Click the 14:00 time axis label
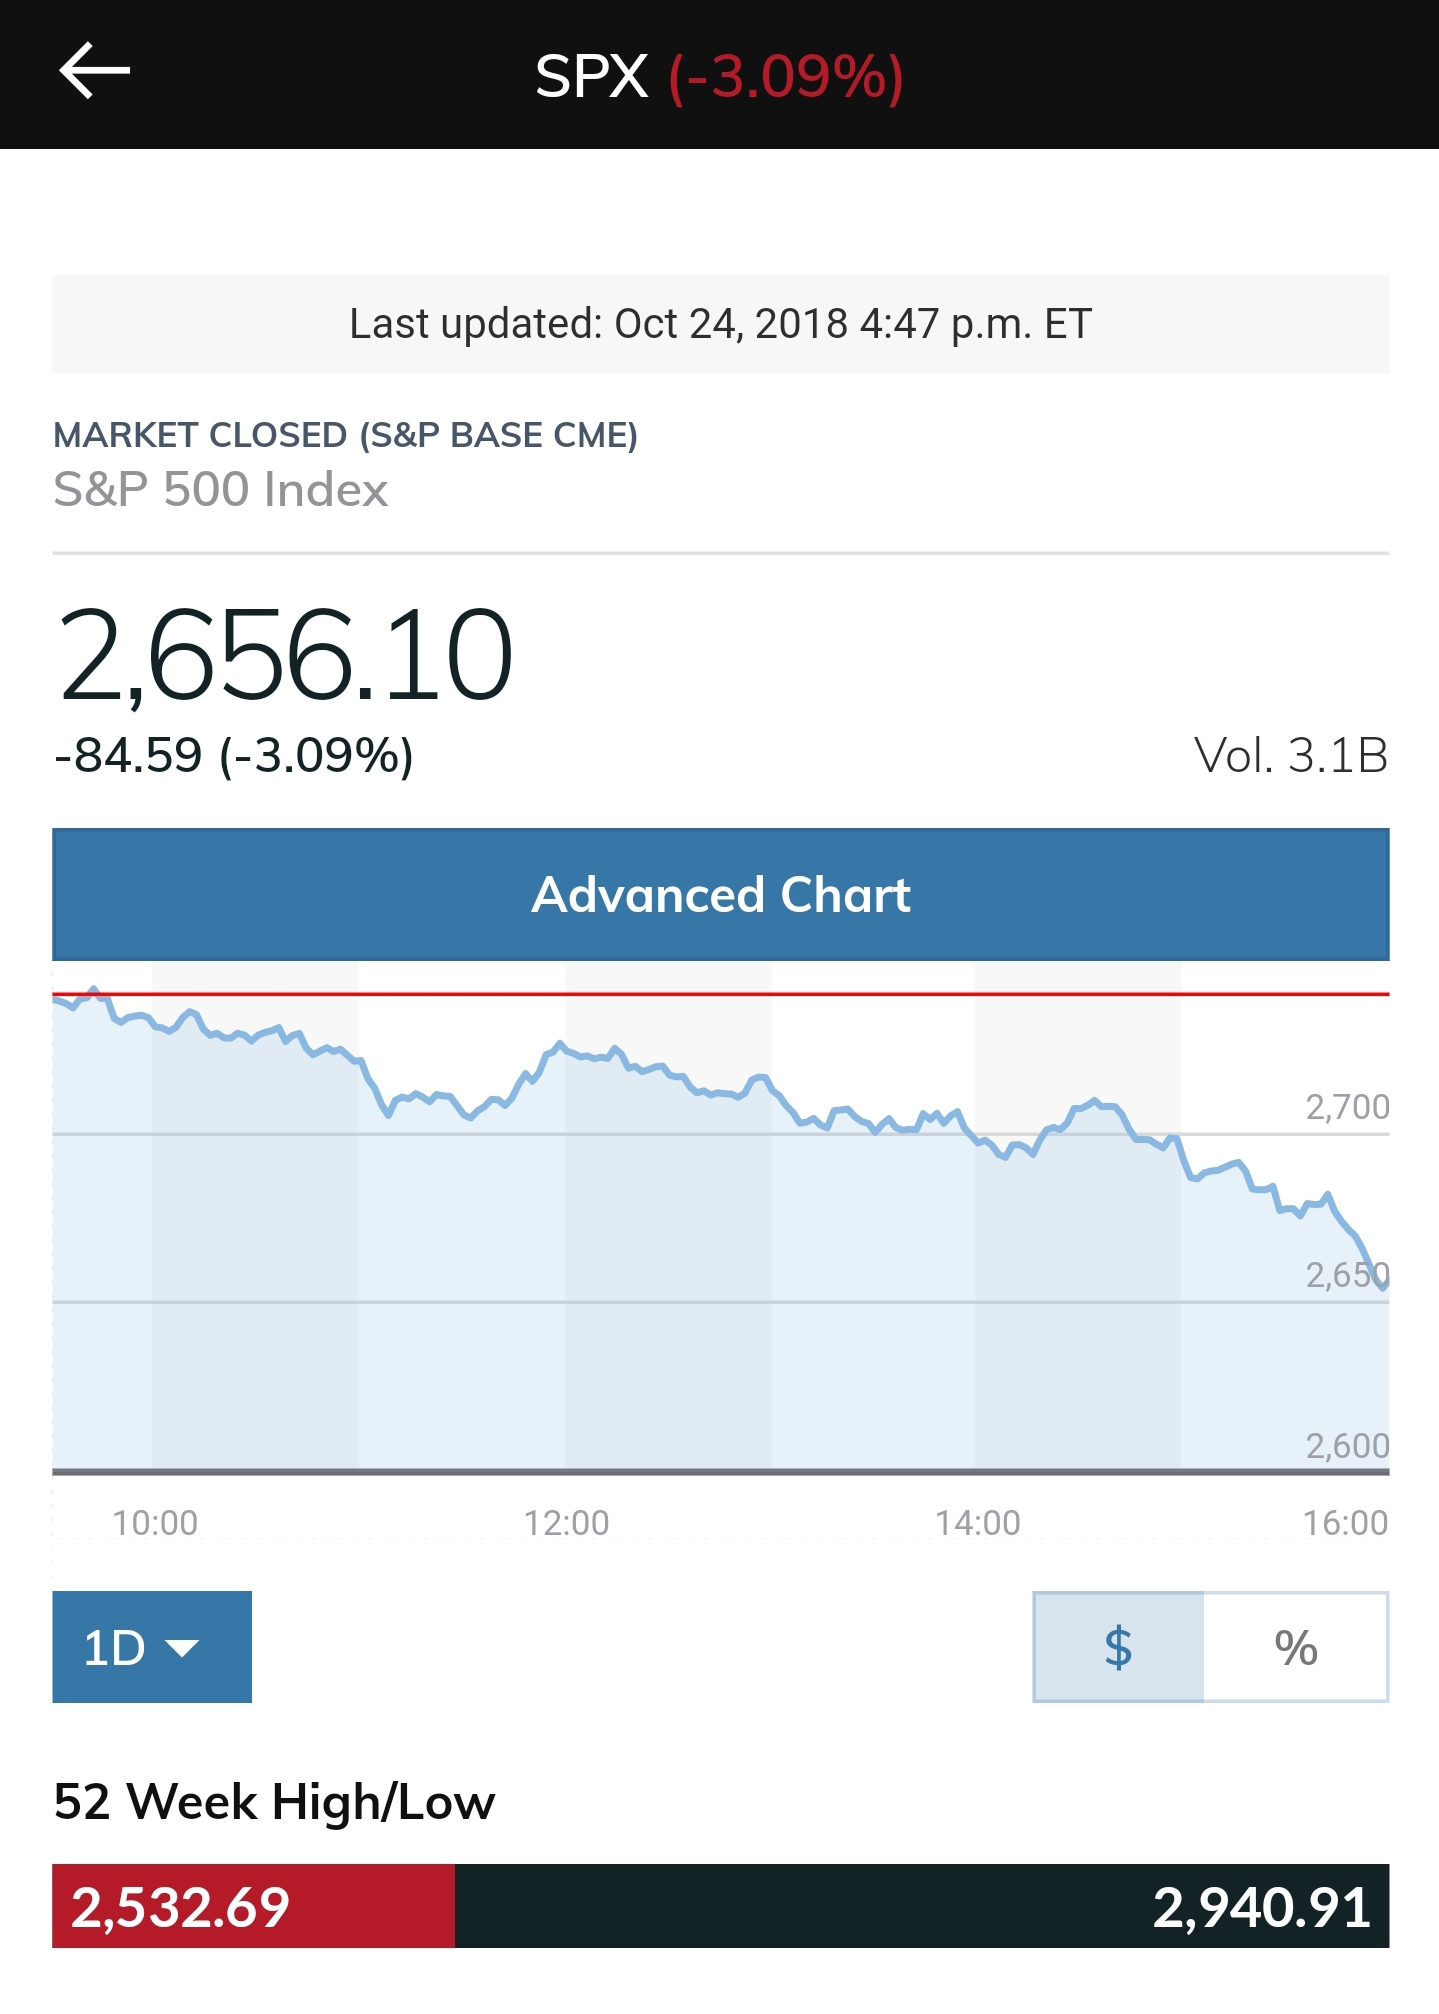This screenshot has height=2014, width=1439. (977, 1523)
